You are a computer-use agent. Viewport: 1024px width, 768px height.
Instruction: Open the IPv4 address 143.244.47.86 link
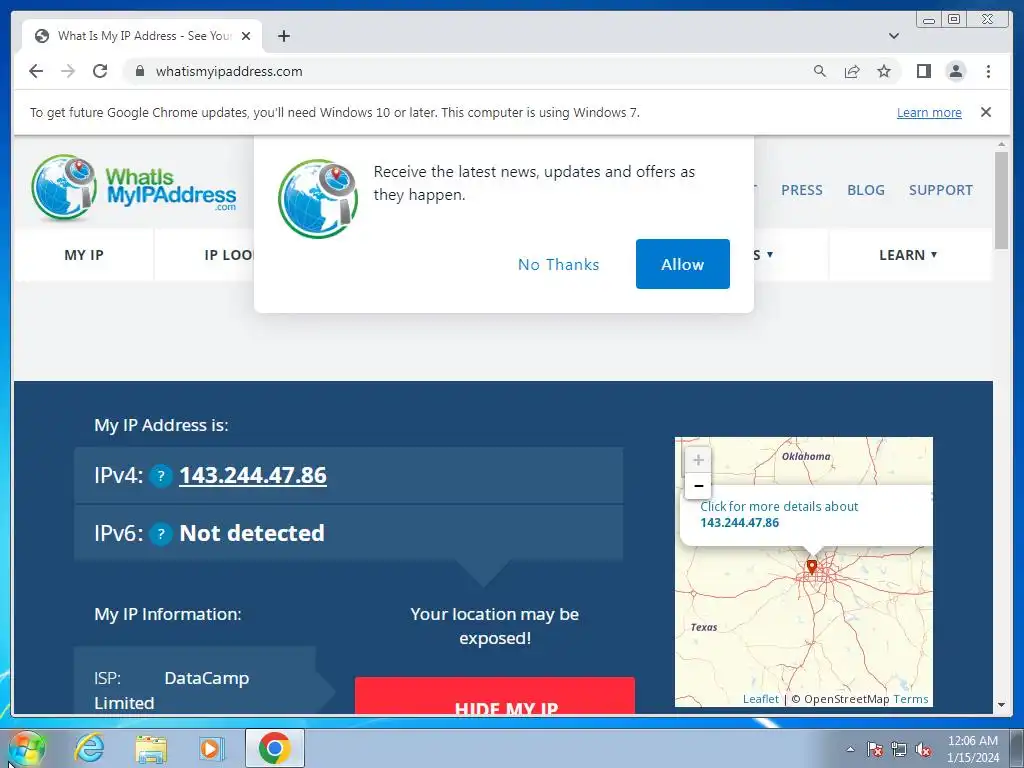pos(253,475)
